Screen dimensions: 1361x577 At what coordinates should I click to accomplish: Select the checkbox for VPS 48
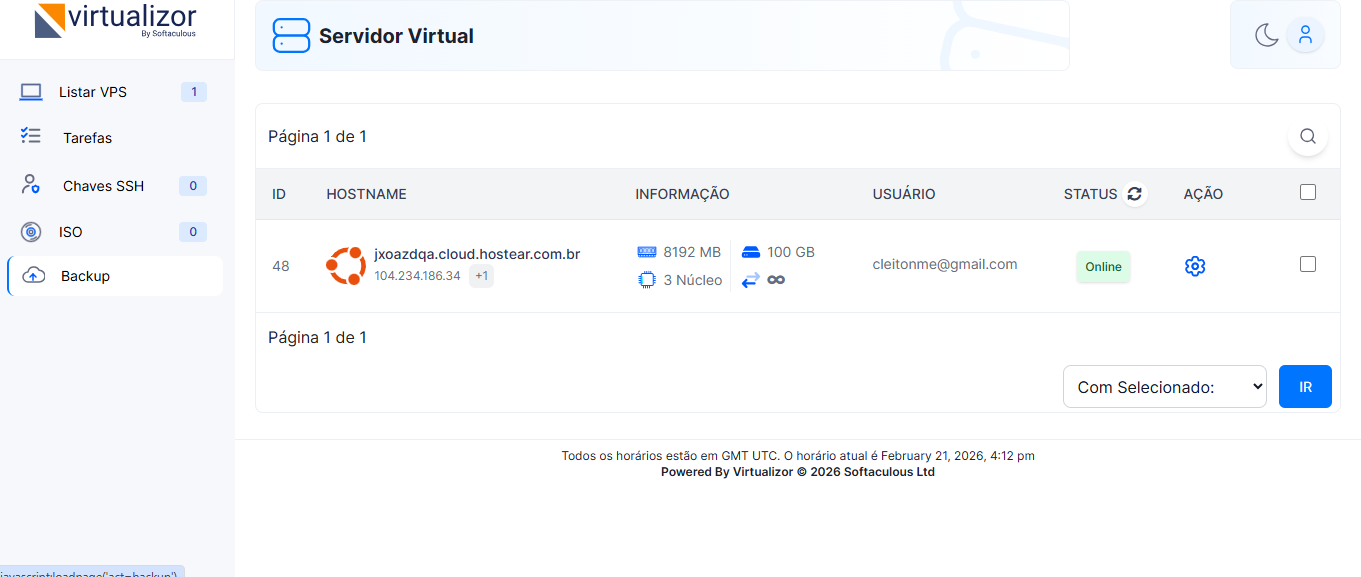(1307, 265)
